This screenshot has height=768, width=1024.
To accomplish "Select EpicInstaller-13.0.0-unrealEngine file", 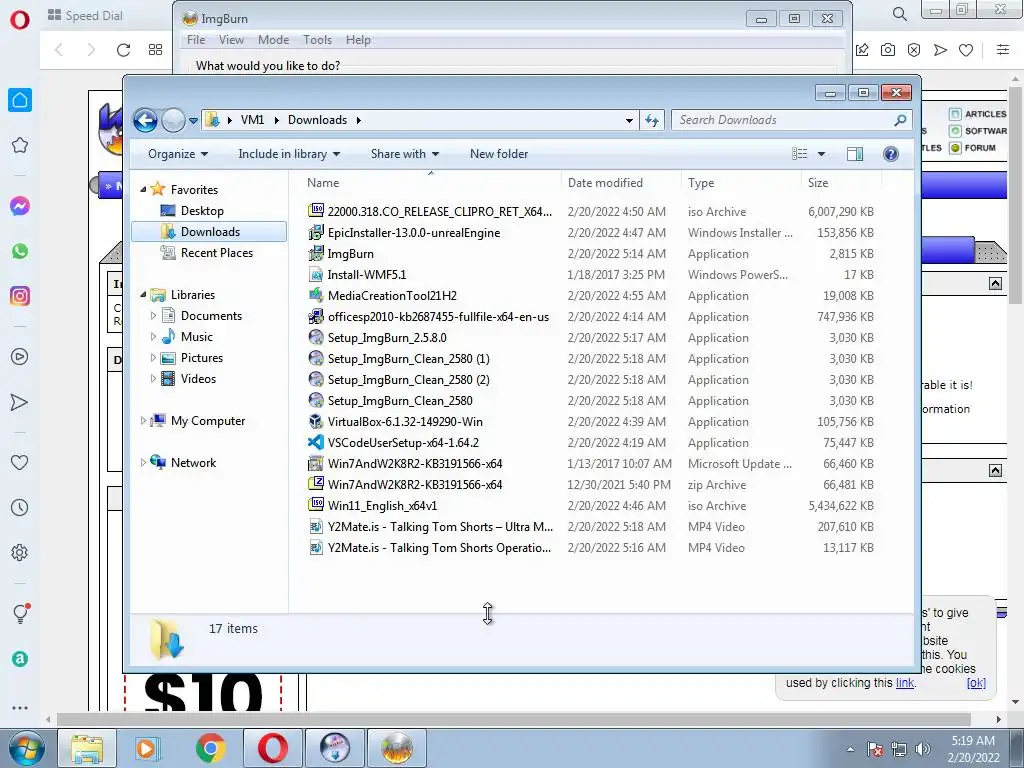I will (x=414, y=232).
